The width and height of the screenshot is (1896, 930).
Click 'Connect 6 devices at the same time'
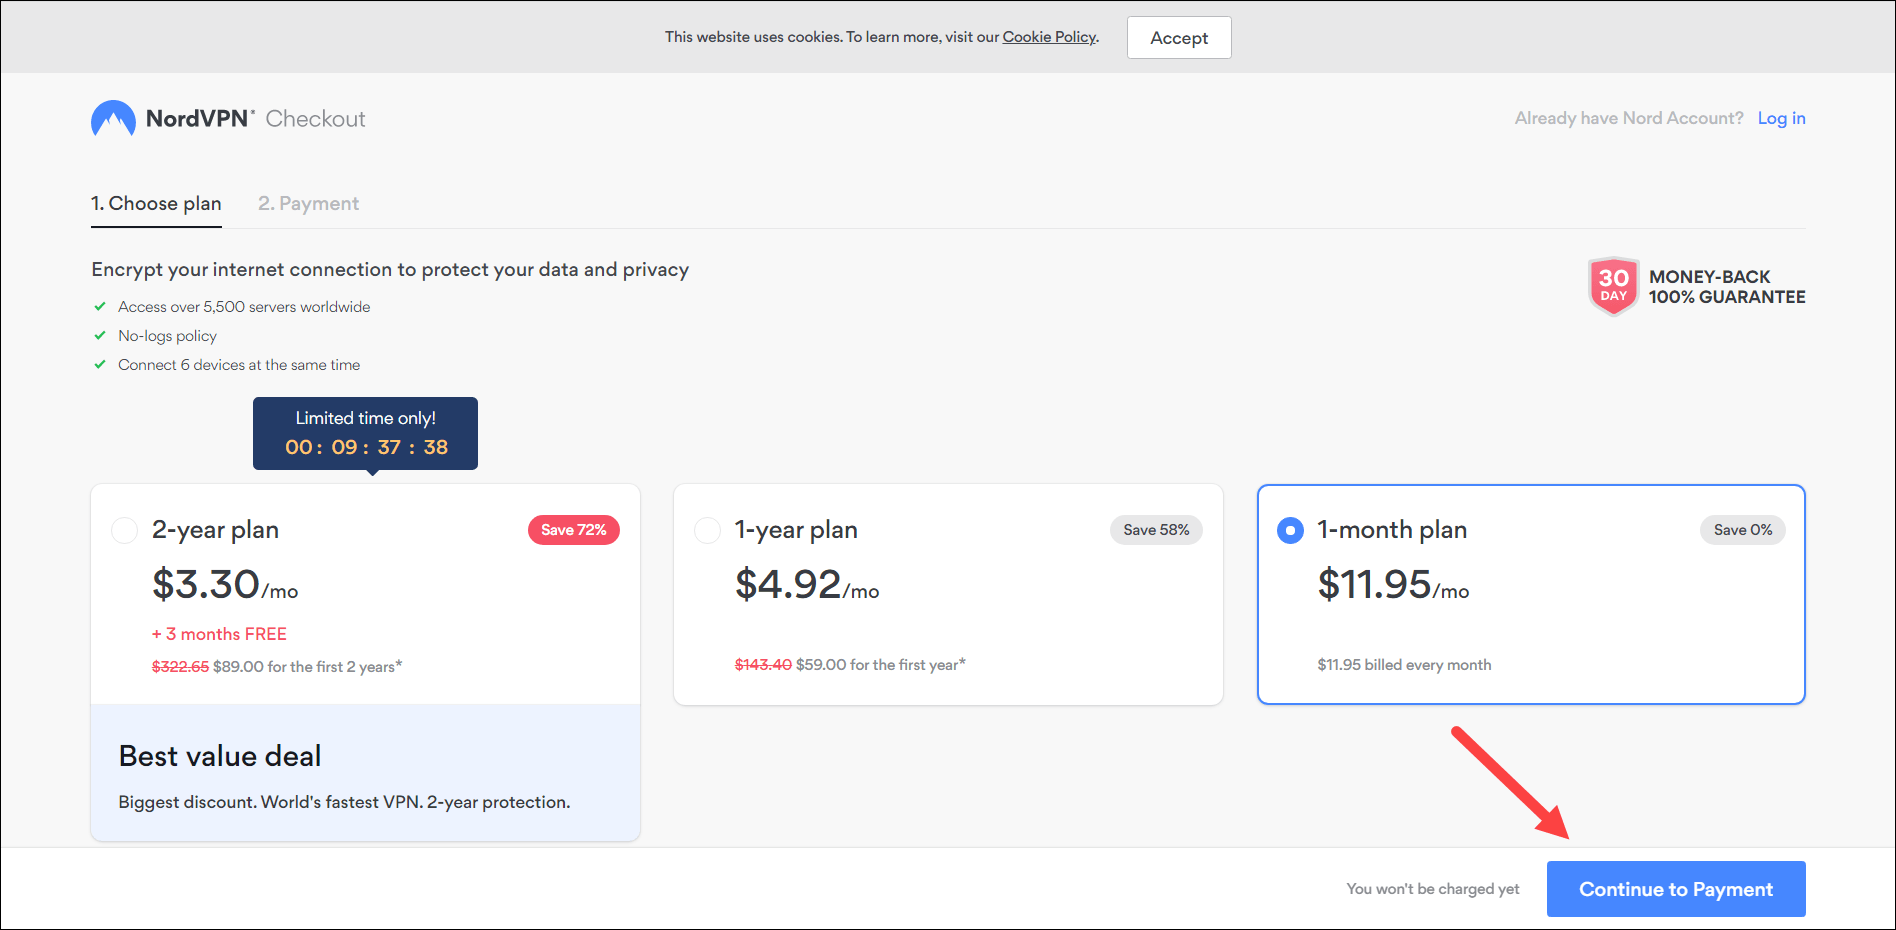(x=239, y=365)
